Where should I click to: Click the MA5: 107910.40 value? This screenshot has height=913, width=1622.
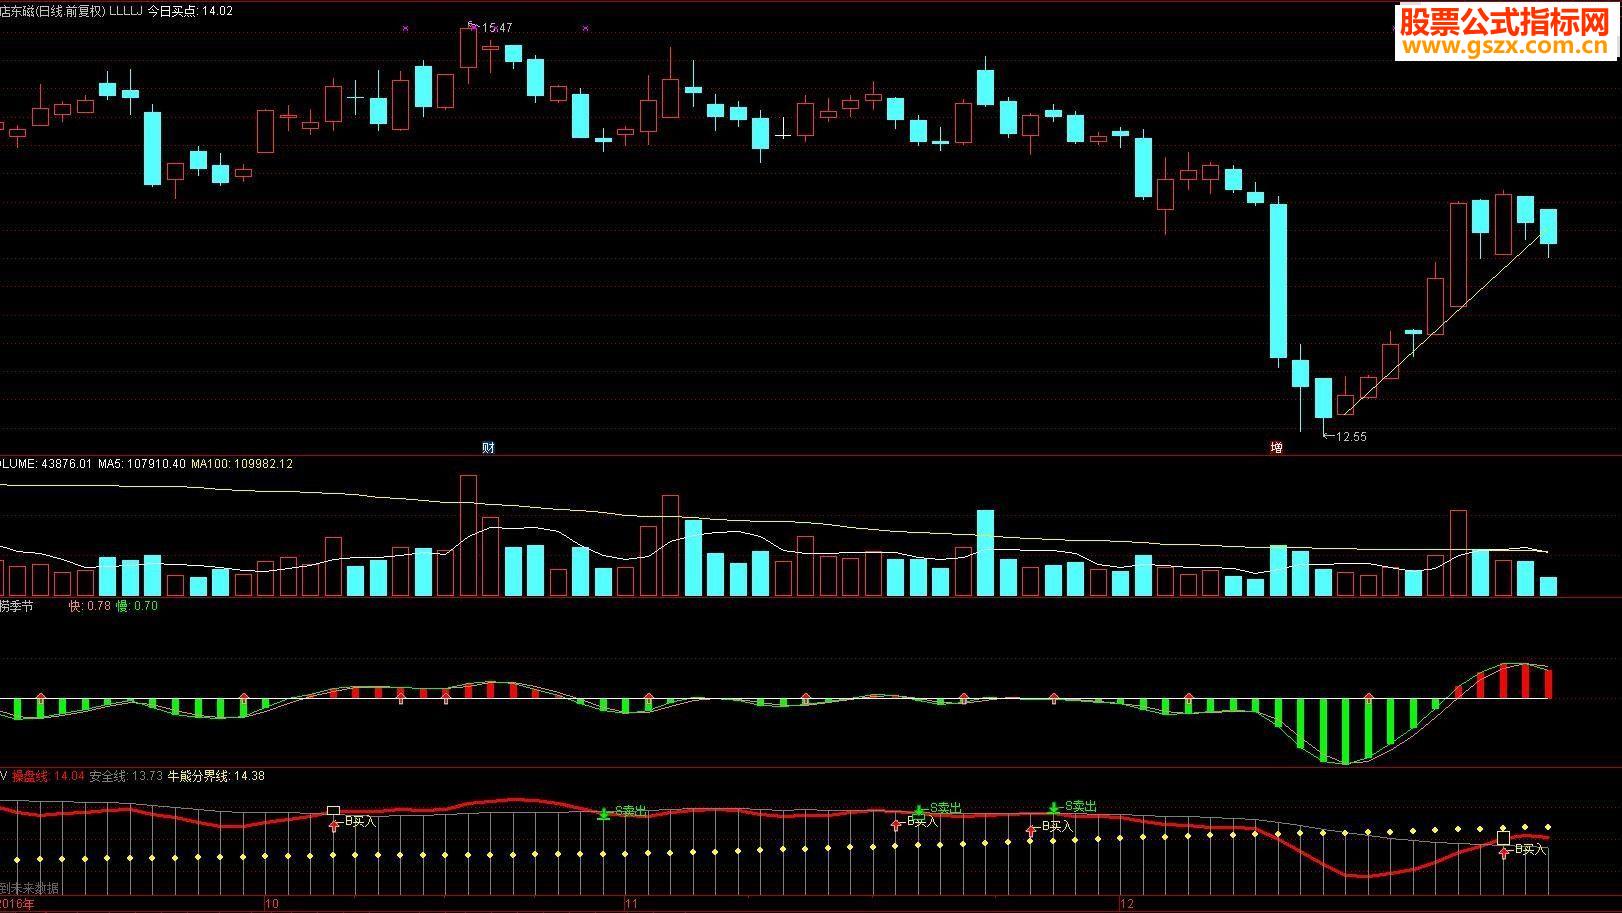(141, 464)
